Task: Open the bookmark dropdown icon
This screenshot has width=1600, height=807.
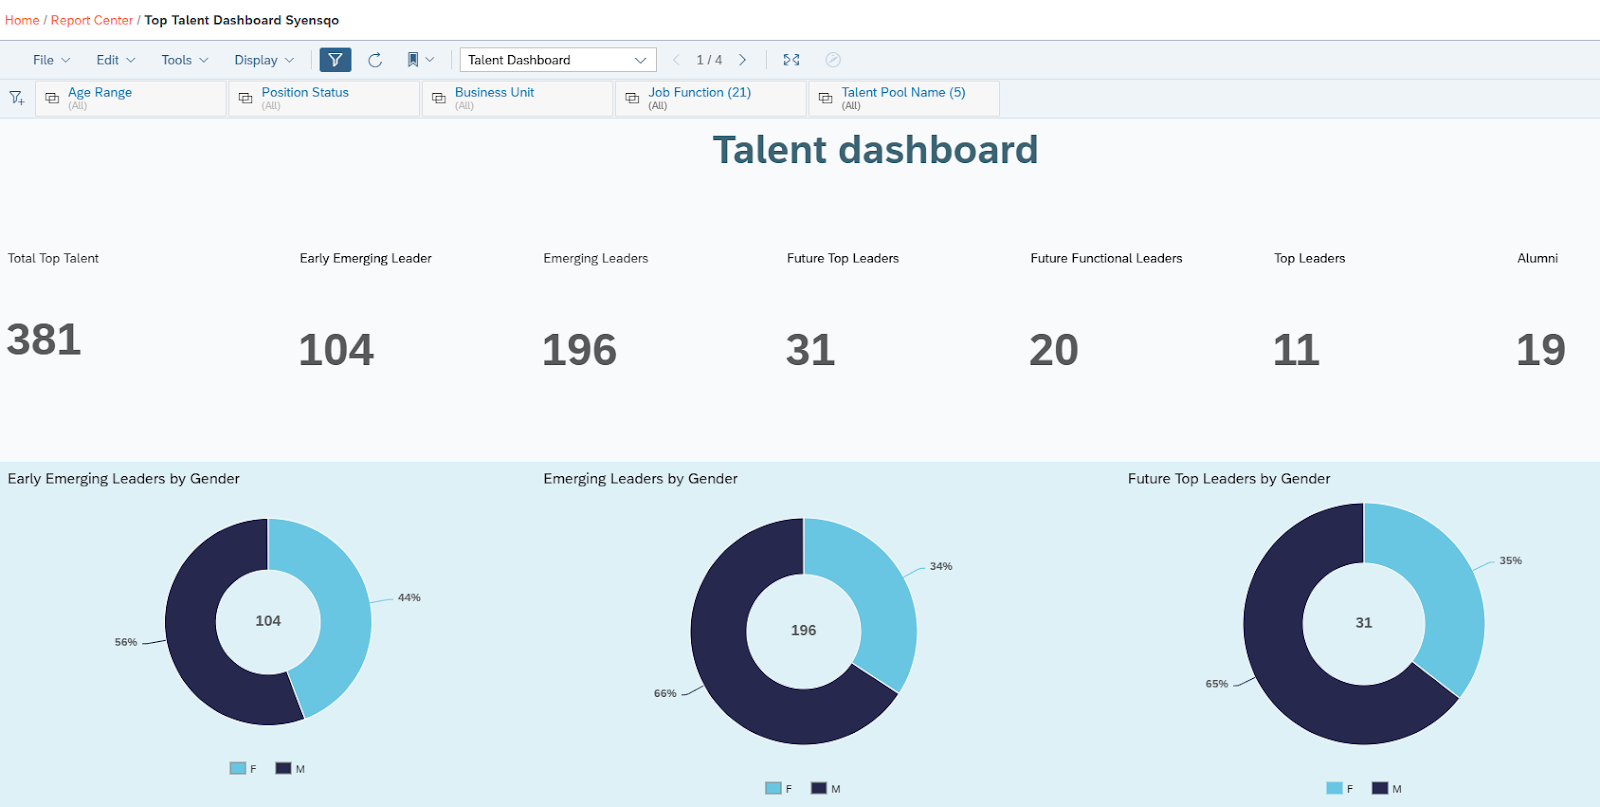Action: pyautogui.click(x=420, y=60)
